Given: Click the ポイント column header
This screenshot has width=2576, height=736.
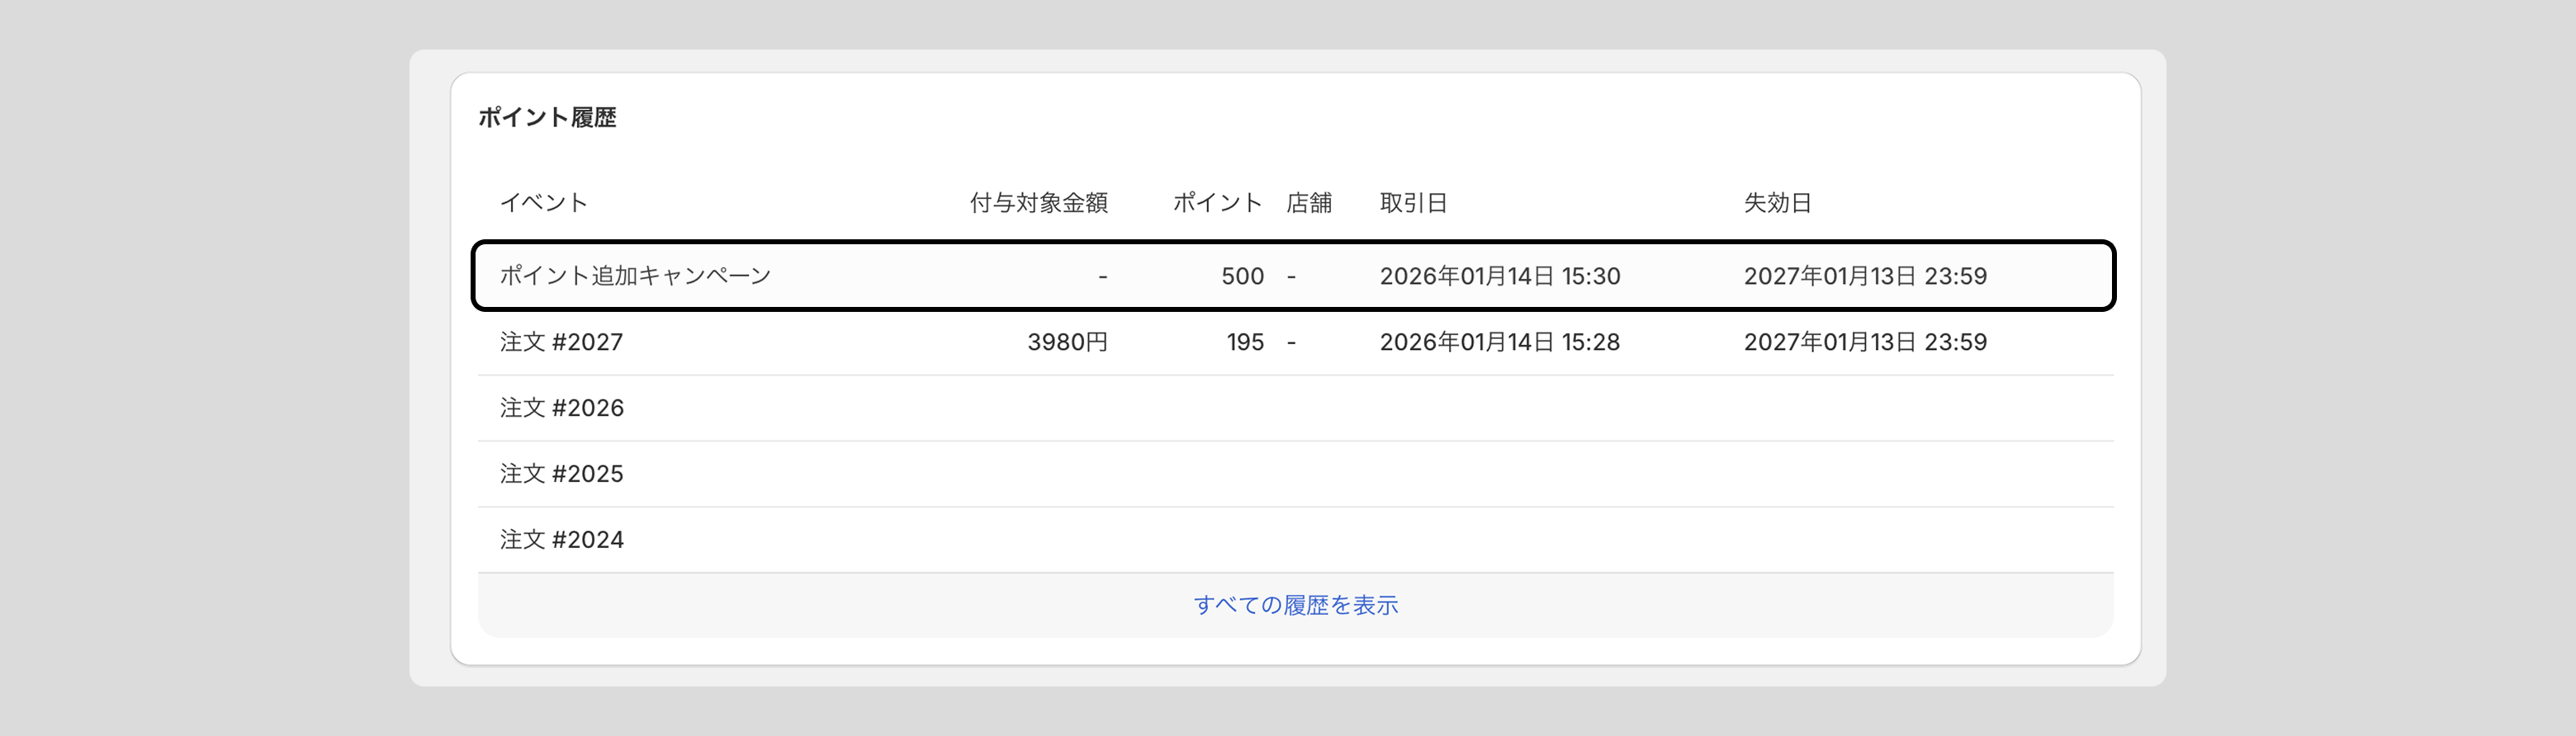Looking at the screenshot, I should 1217,203.
